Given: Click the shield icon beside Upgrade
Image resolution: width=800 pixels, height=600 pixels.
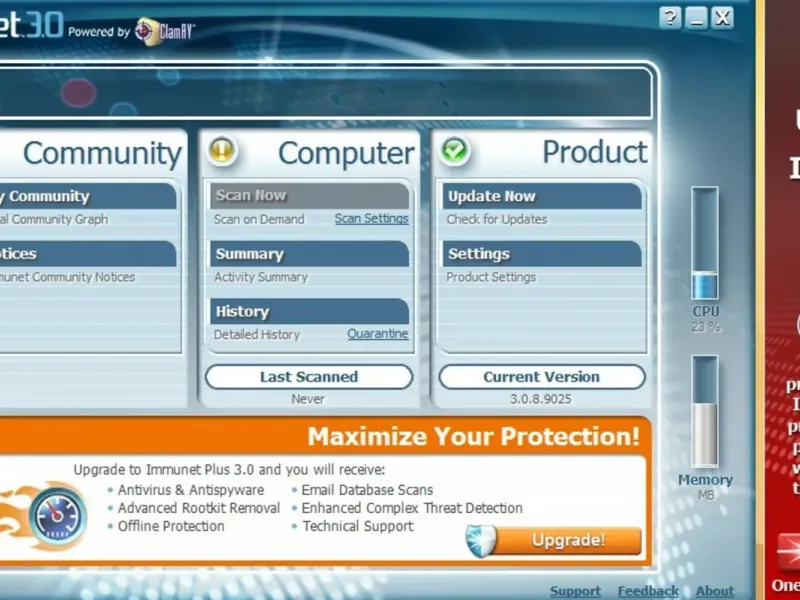Looking at the screenshot, I should (481, 540).
